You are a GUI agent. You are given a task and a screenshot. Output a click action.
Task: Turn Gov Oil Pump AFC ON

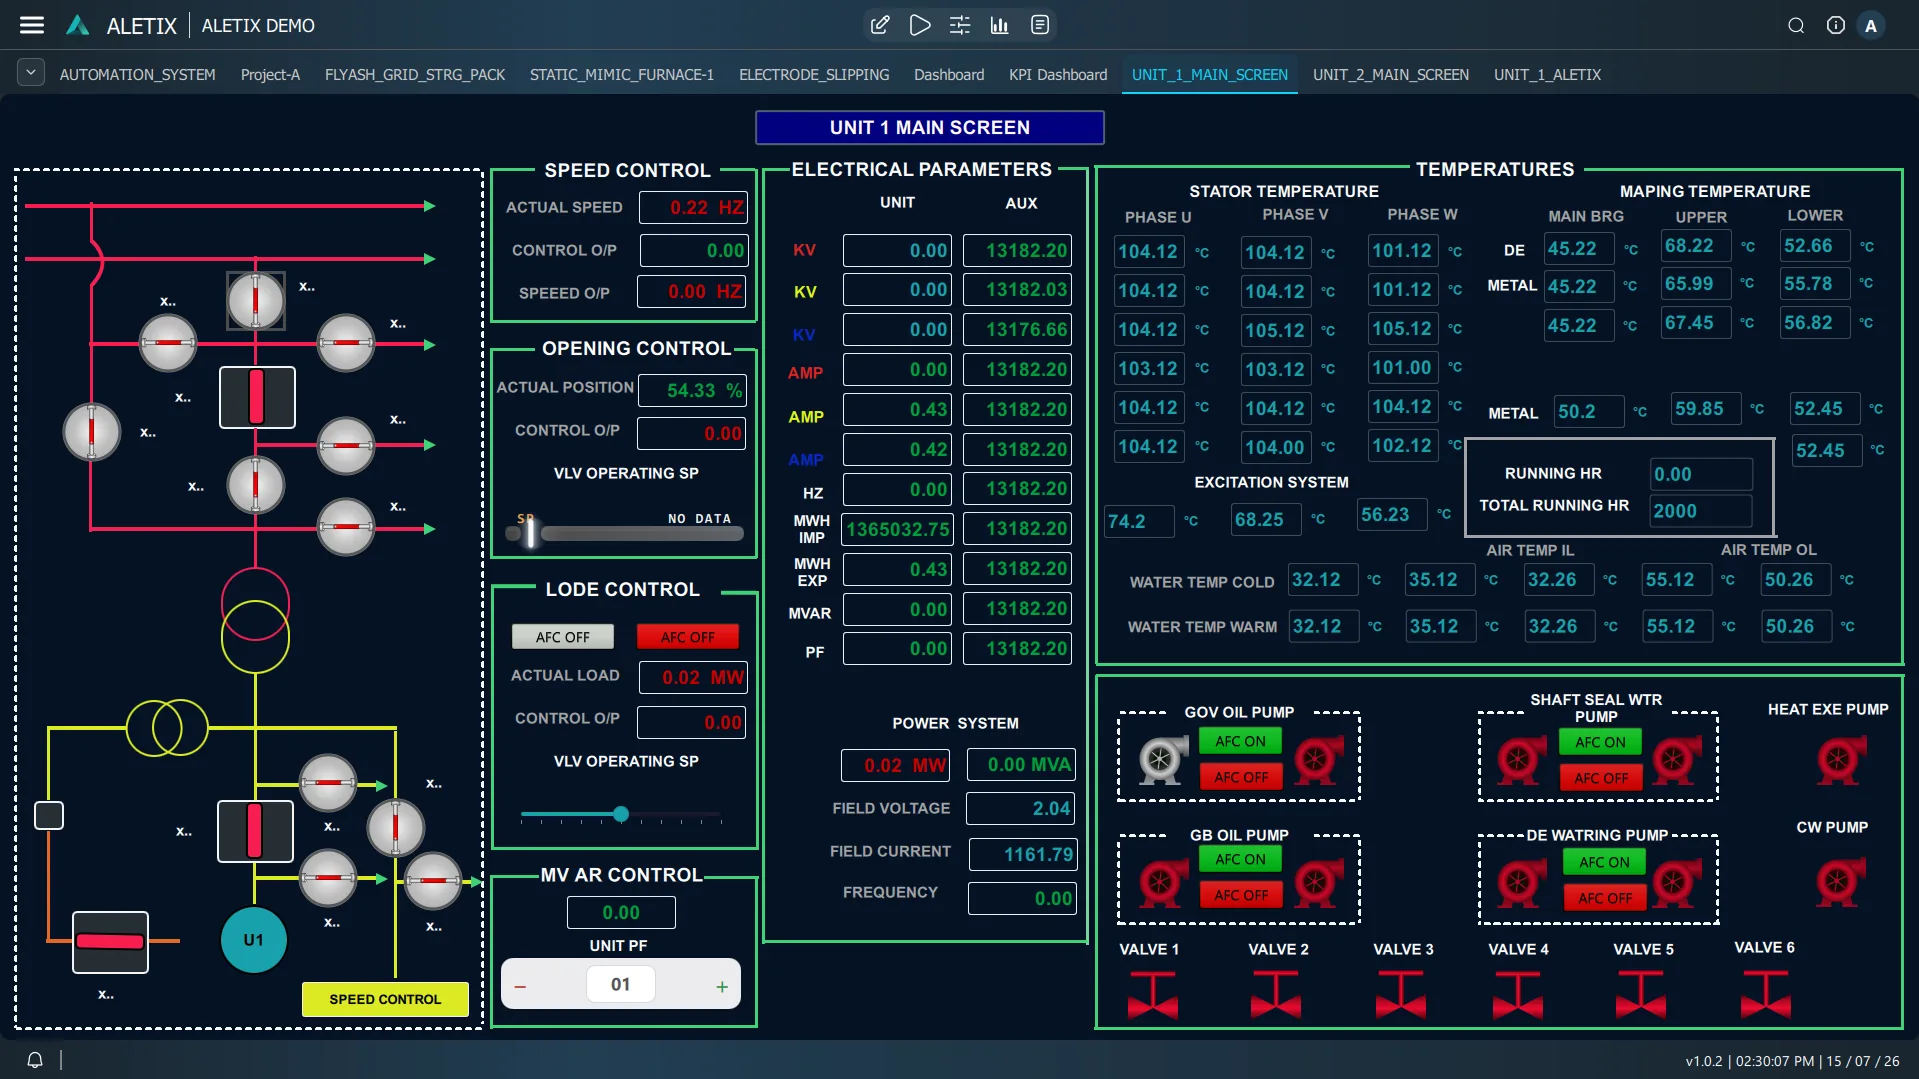(1240, 741)
